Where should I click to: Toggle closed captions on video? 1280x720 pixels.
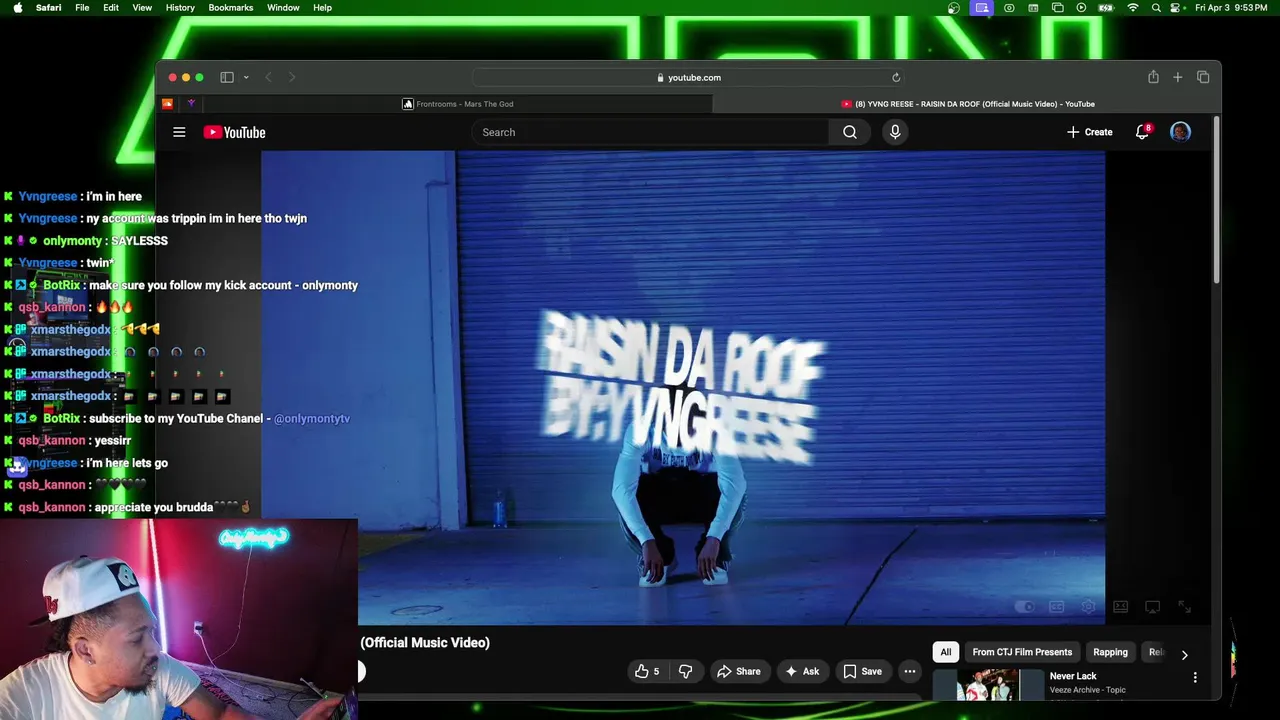pos(1056,607)
